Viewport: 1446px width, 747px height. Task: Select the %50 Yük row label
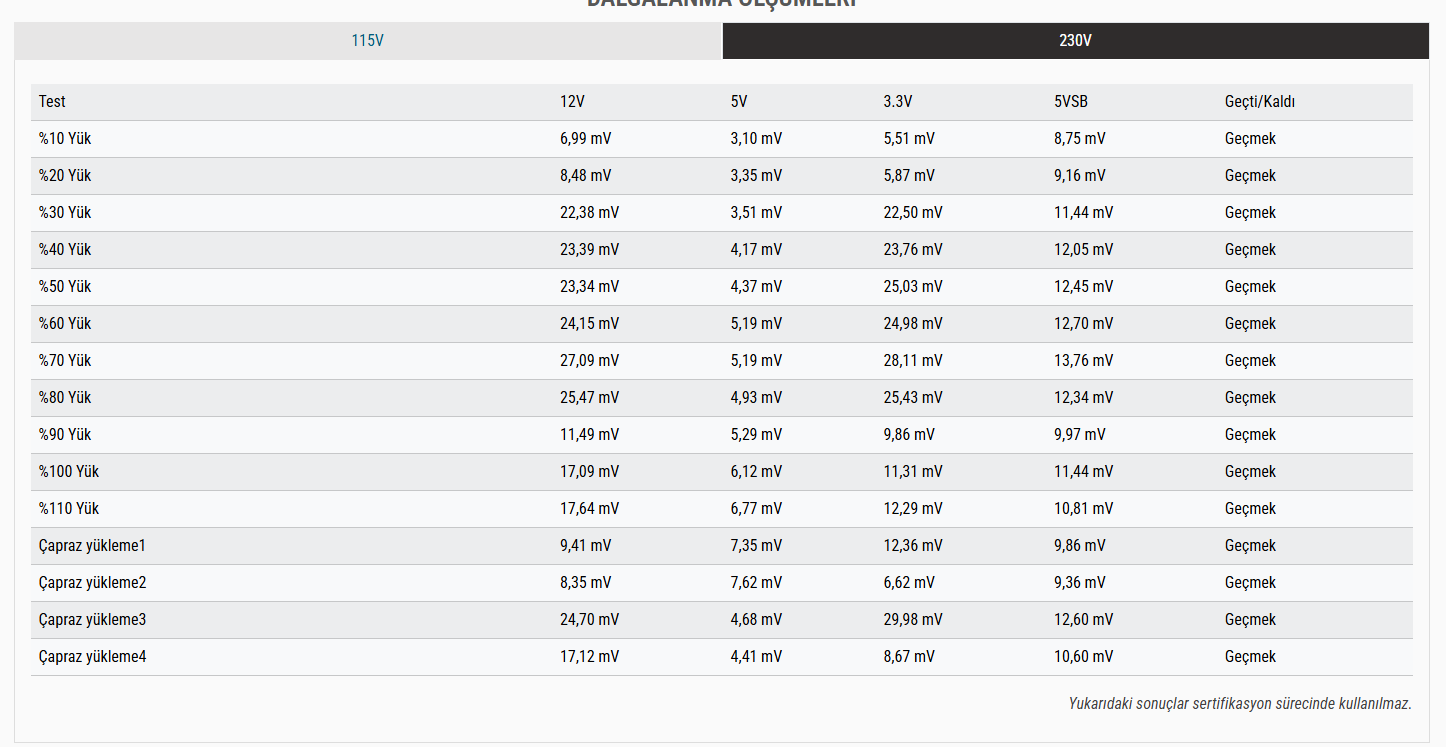(x=65, y=287)
